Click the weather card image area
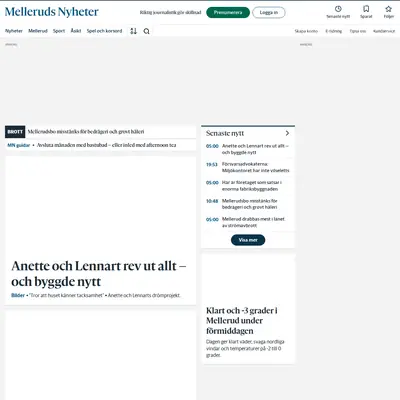 (248, 278)
